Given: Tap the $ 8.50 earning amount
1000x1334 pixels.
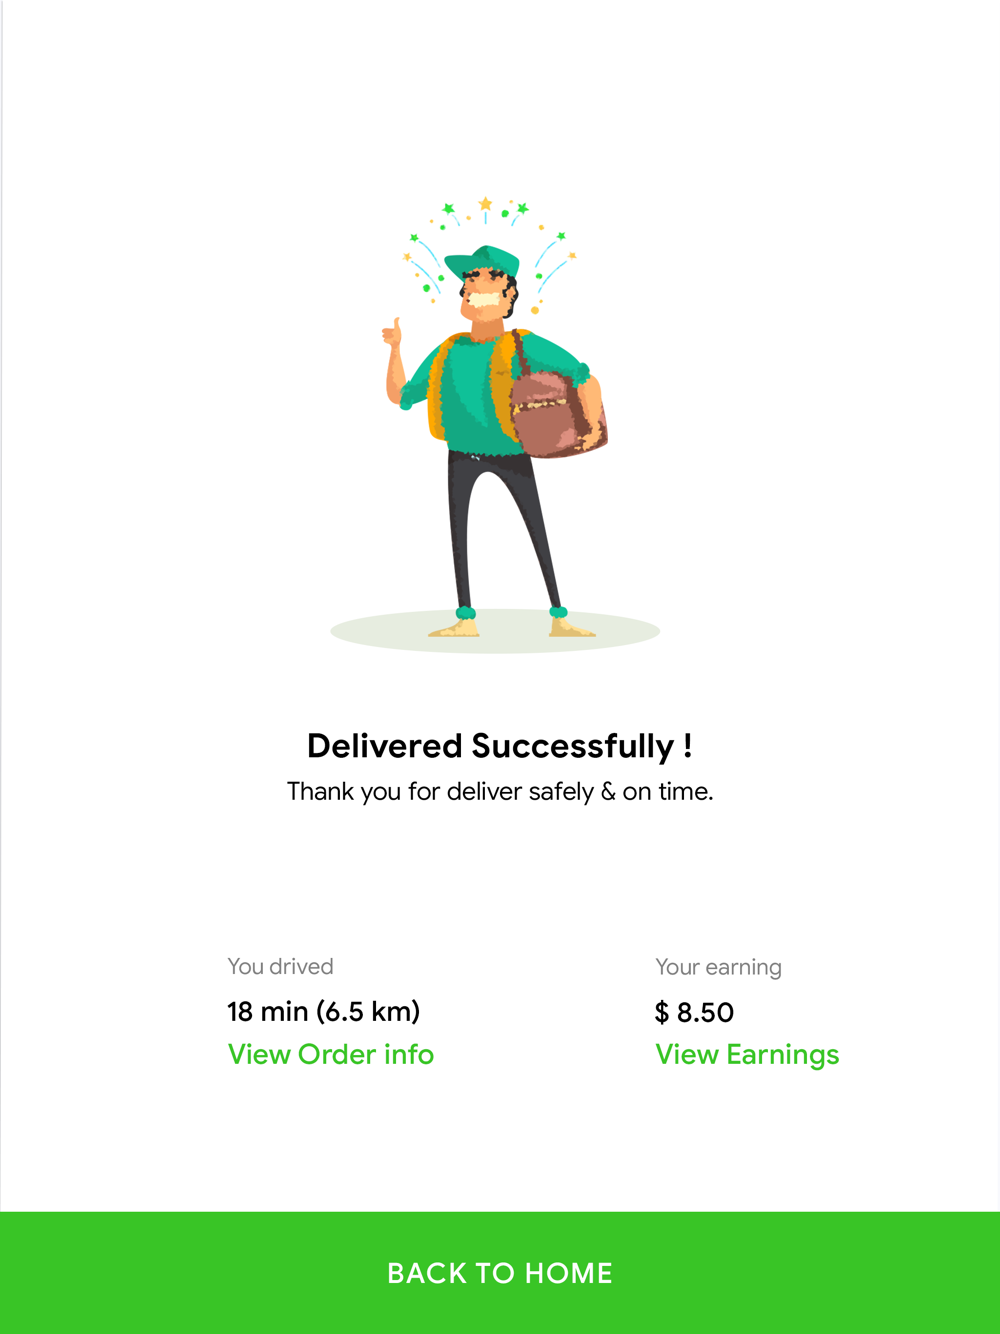Looking at the screenshot, I should 694,1013.
